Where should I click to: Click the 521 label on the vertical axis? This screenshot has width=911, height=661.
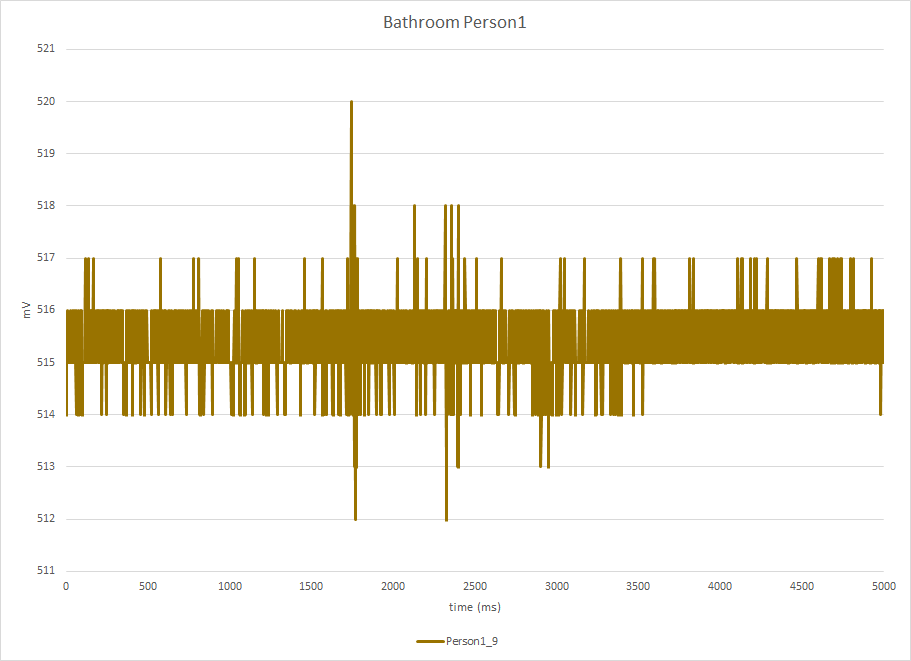[46, 49]
